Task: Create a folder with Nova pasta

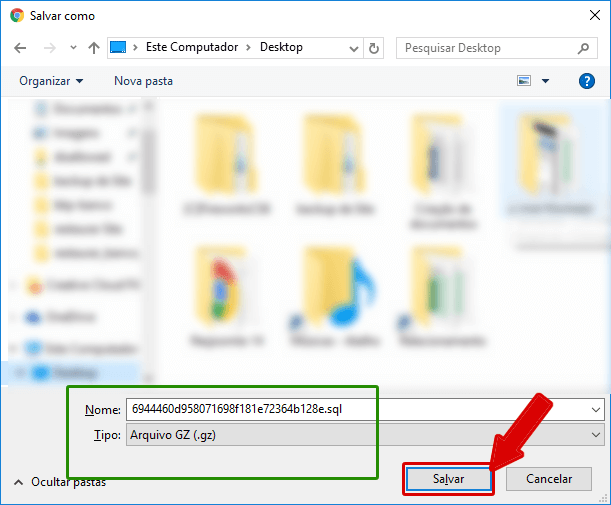Action: pyautogui.click(x=143, y=81)
